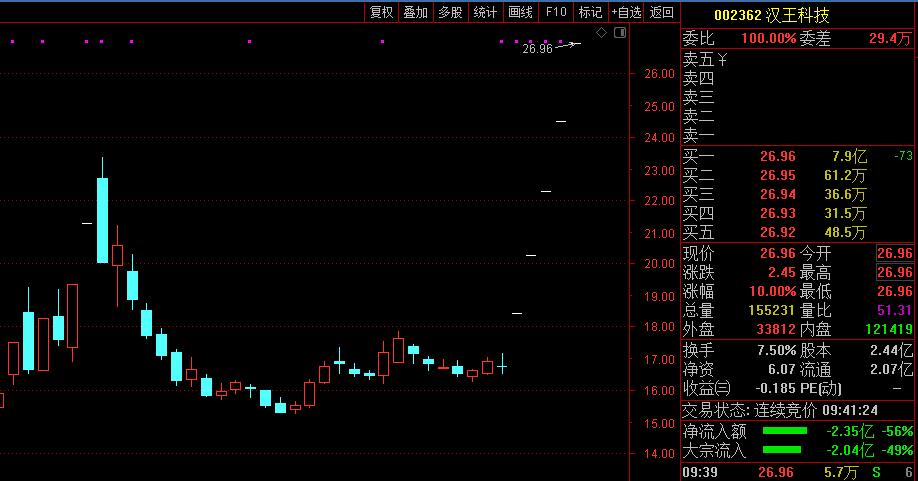Click the 股本 value 2.44亿
The width and height of the screenshot is (918, 481).
891,351
